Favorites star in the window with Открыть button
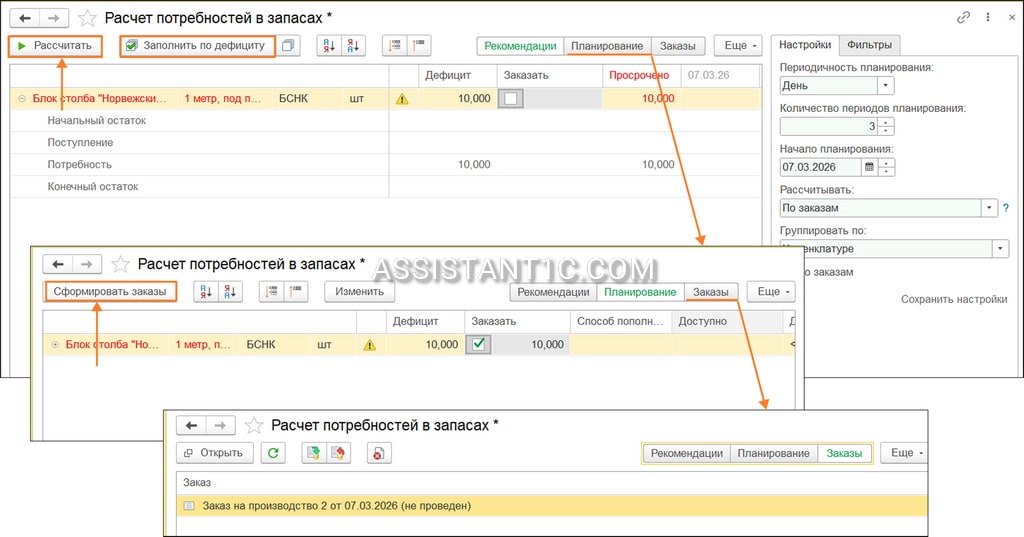Image resolution: width=1024 pixels, height=537 pixels. [253, 426]
